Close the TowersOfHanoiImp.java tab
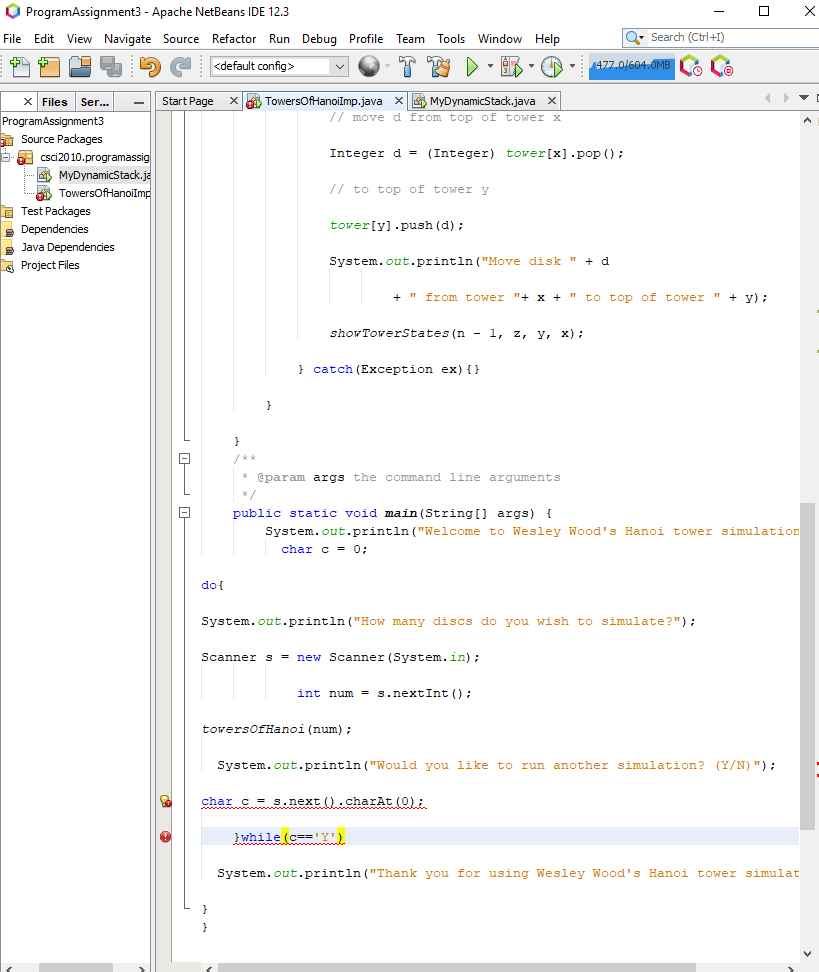 [x=399, y=100]
